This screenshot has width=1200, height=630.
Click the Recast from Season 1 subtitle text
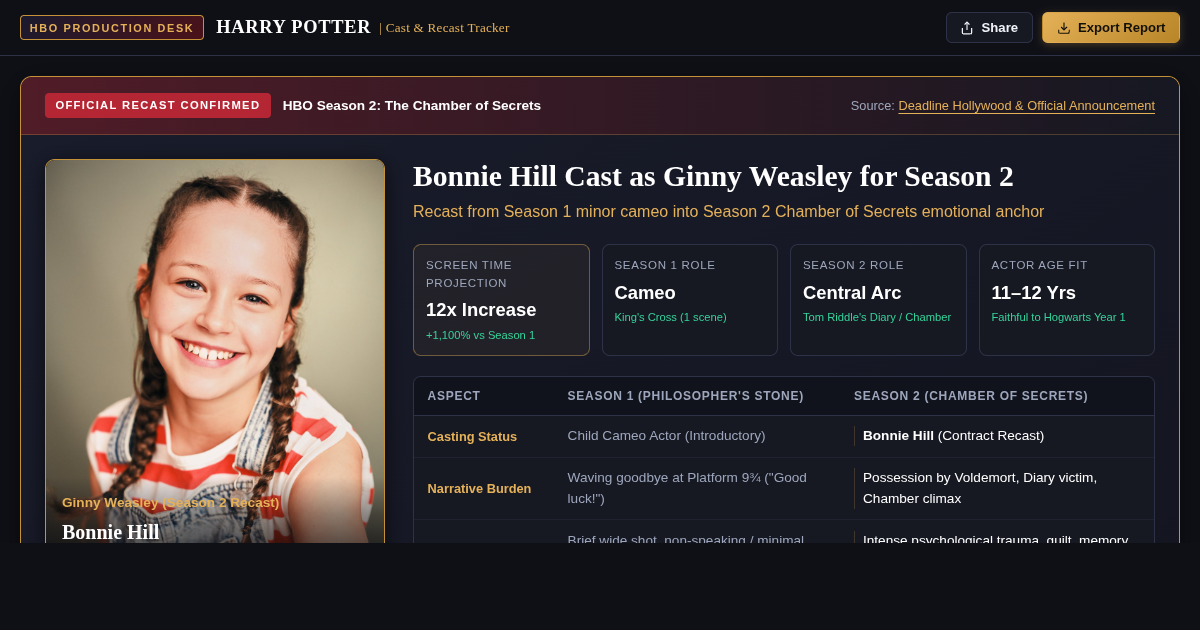click(x=728, y=212)
